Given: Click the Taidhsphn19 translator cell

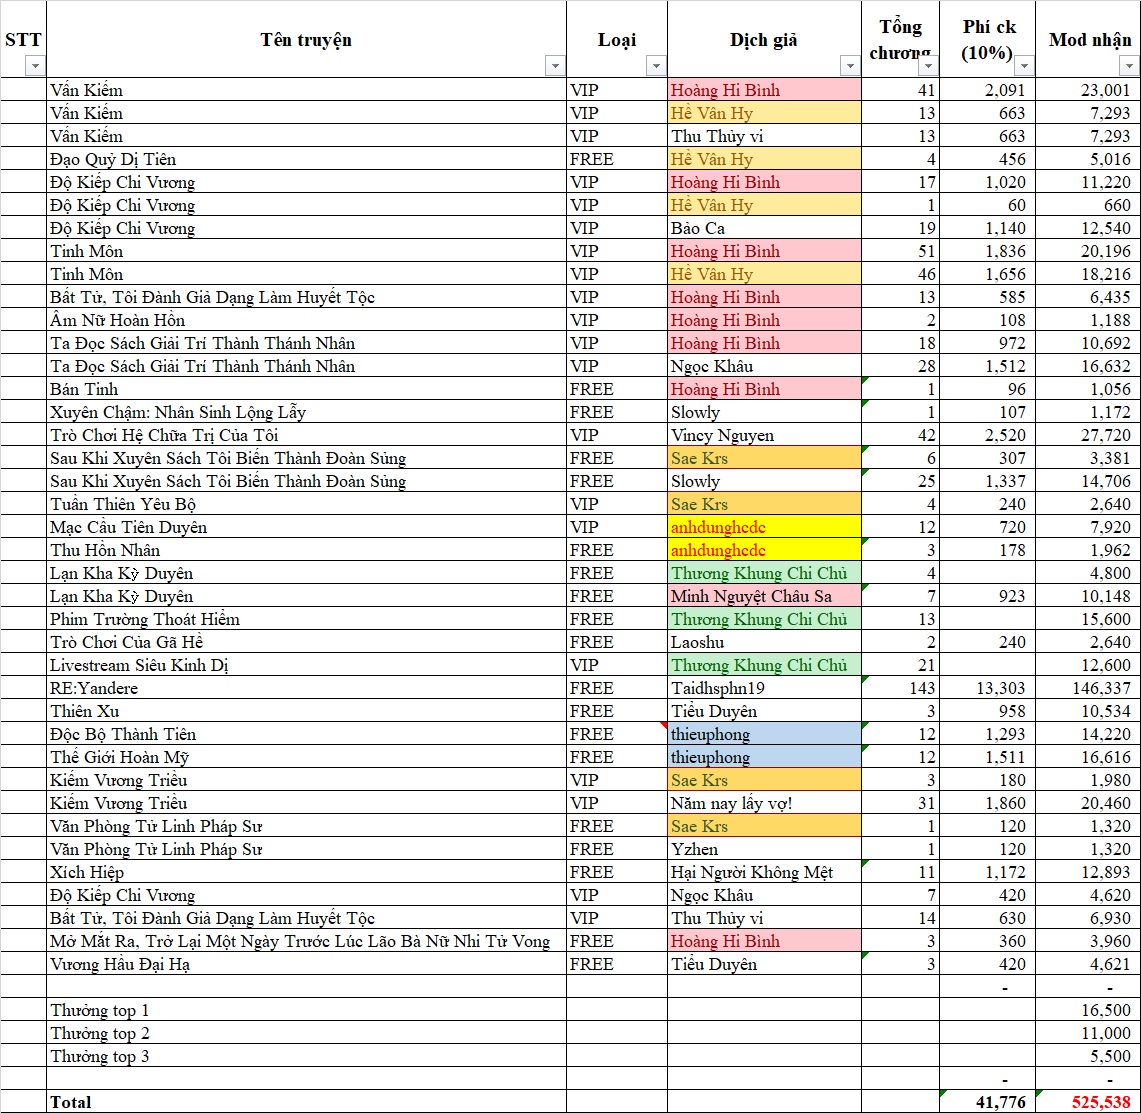Looking at the screenshot, I should 764,688.
